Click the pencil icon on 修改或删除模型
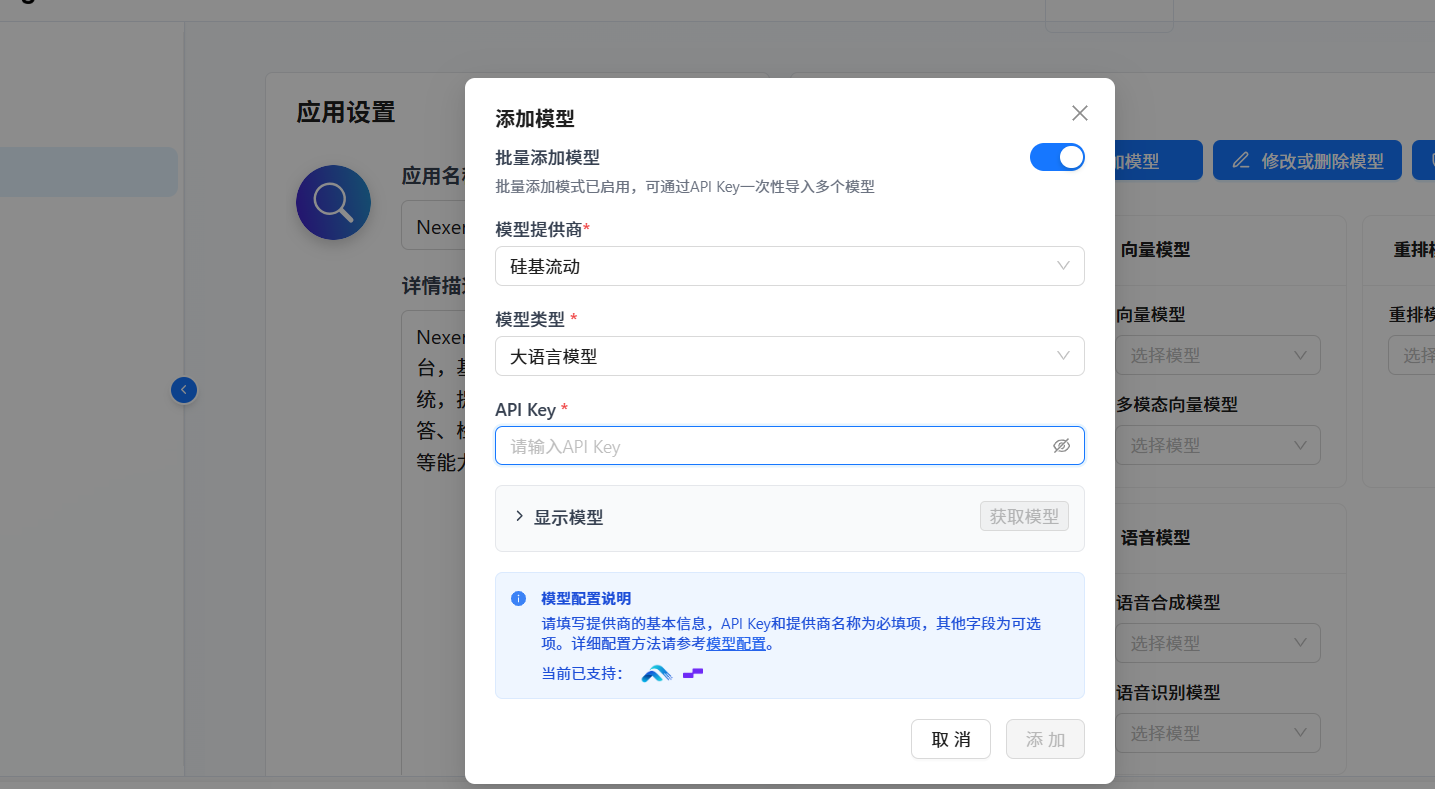This screenshot has height=789, width=1435. (1241, 160)
